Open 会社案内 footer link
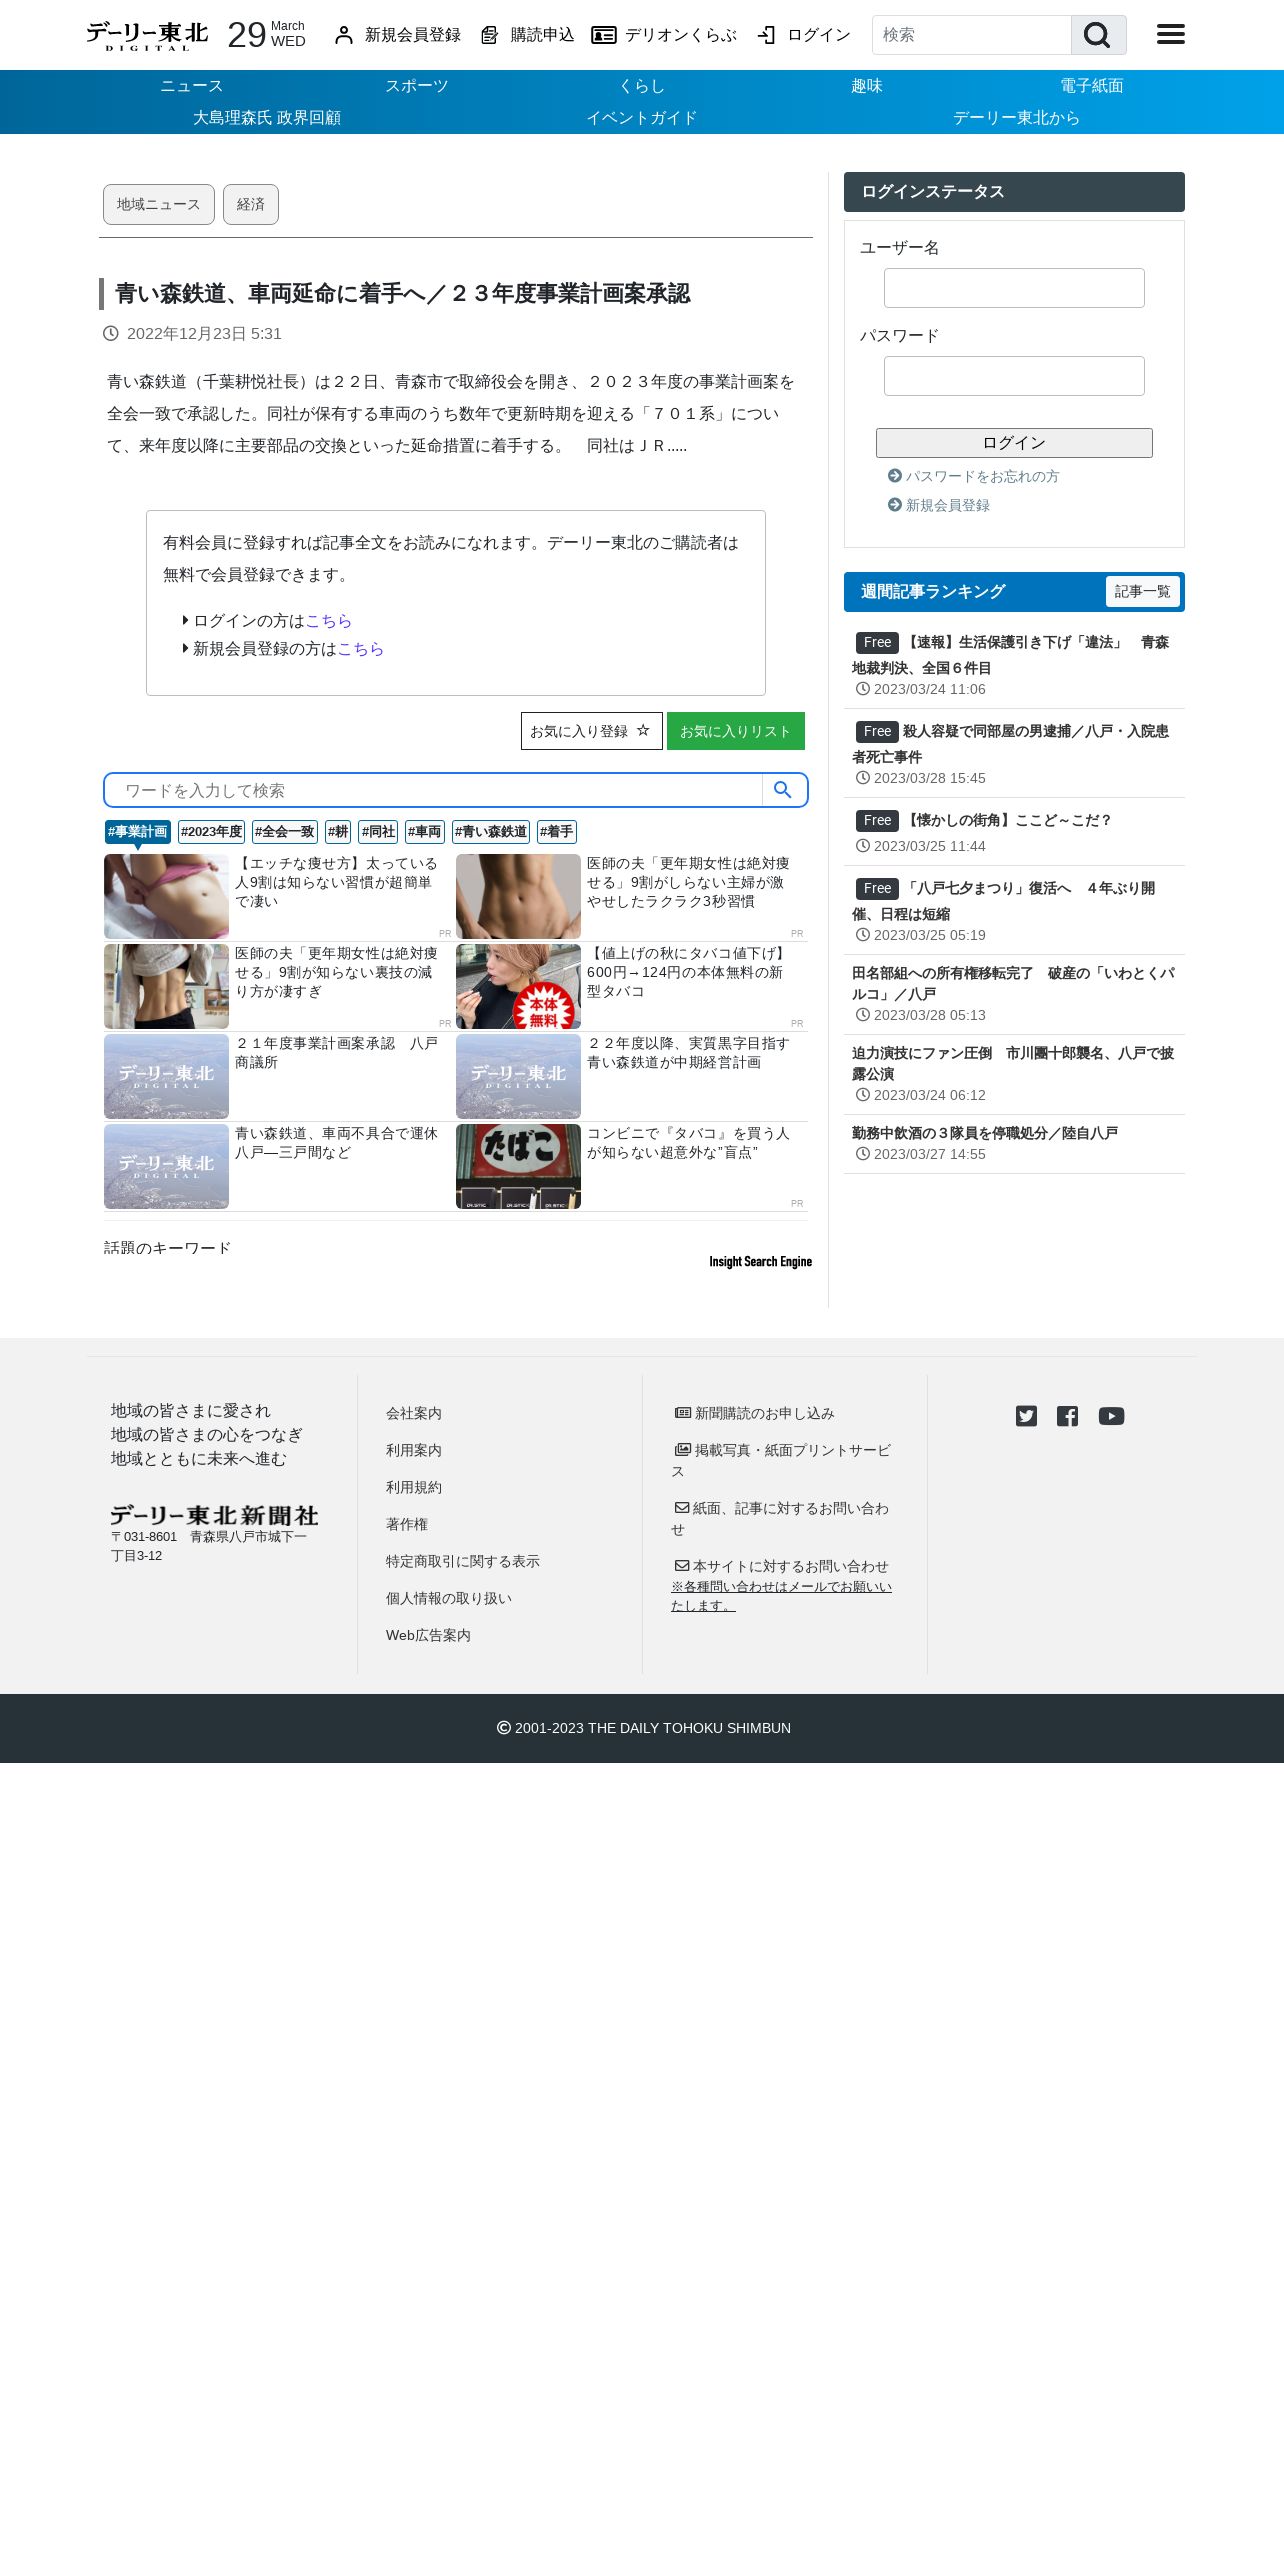The image size is (1284, 2568). click(x=414, y=1413)
